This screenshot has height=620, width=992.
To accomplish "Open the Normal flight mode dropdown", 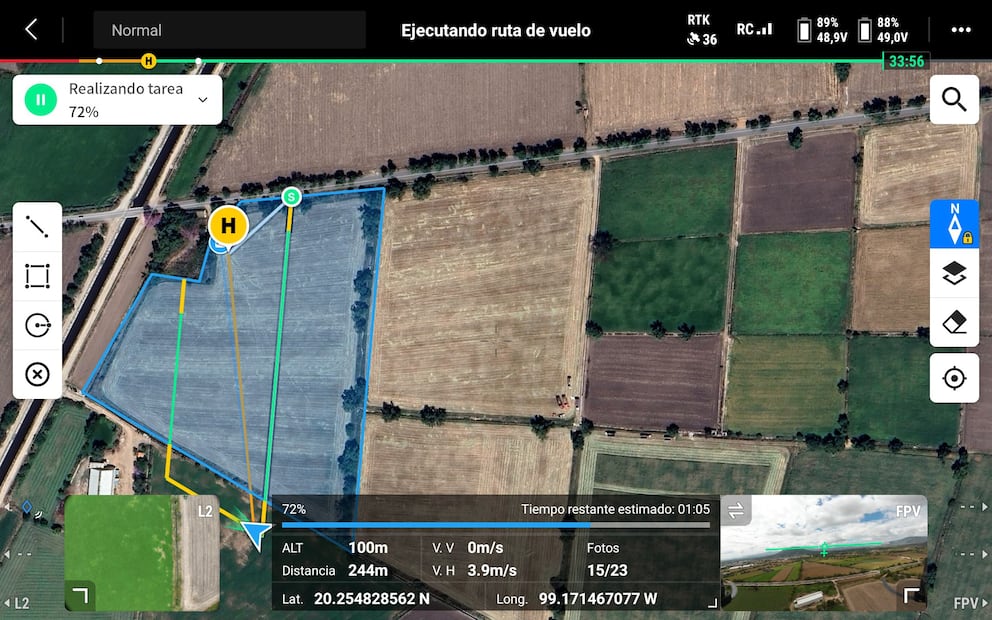I will coord(228,31).
